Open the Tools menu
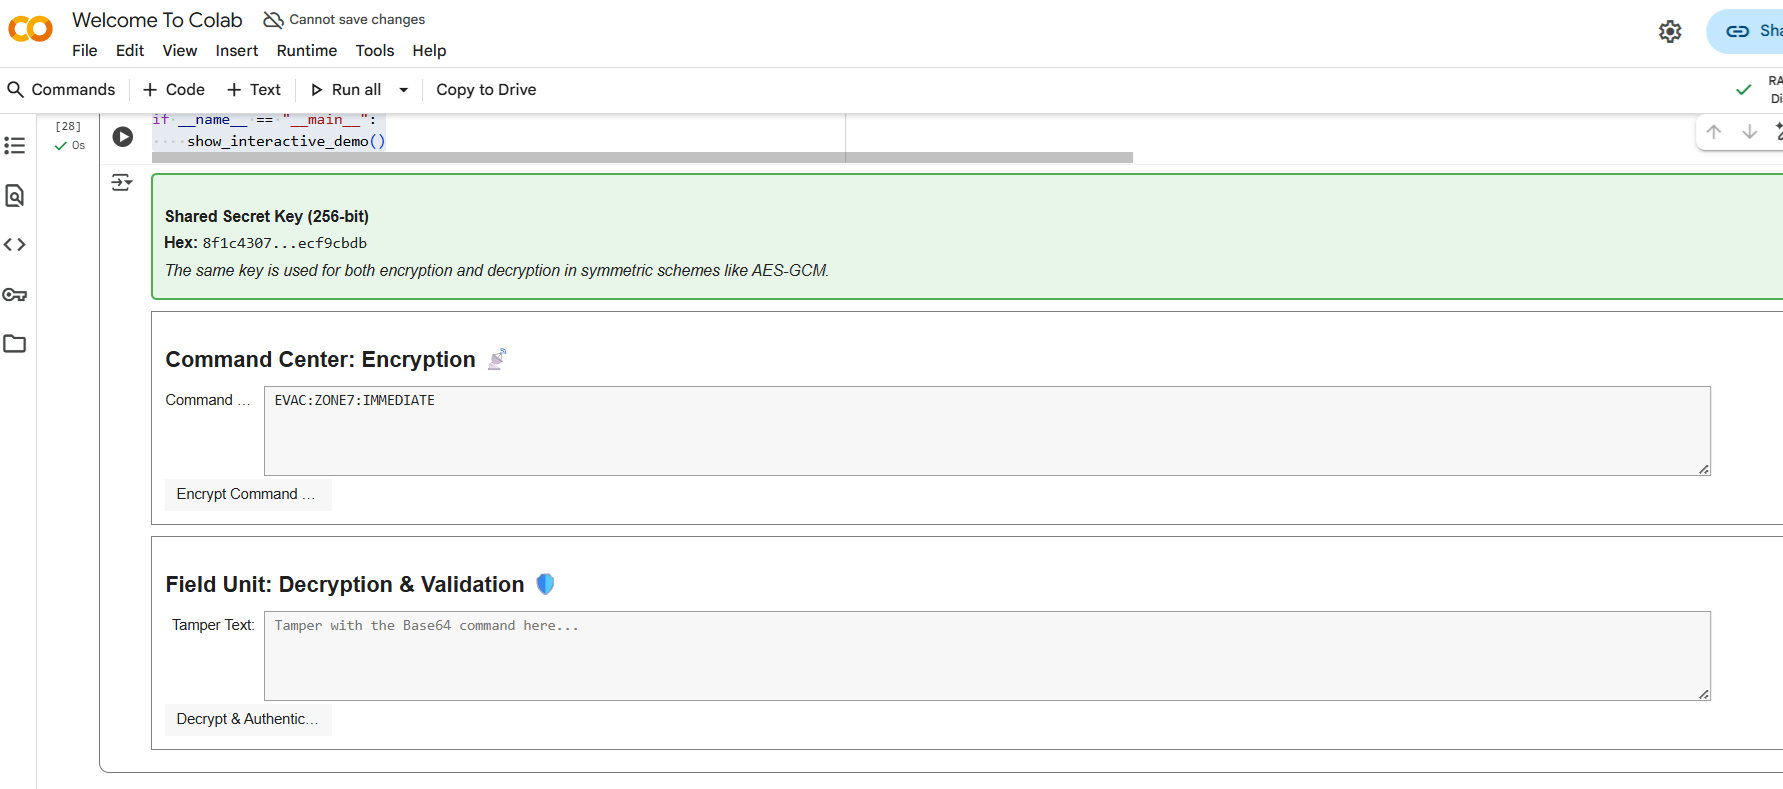 pos(375,51)
